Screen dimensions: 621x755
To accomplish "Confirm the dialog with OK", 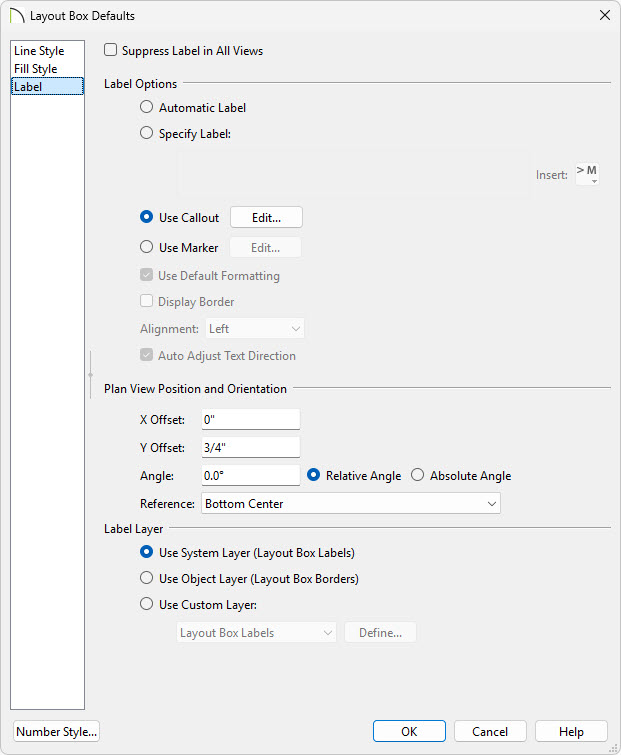I will point(409,731).
